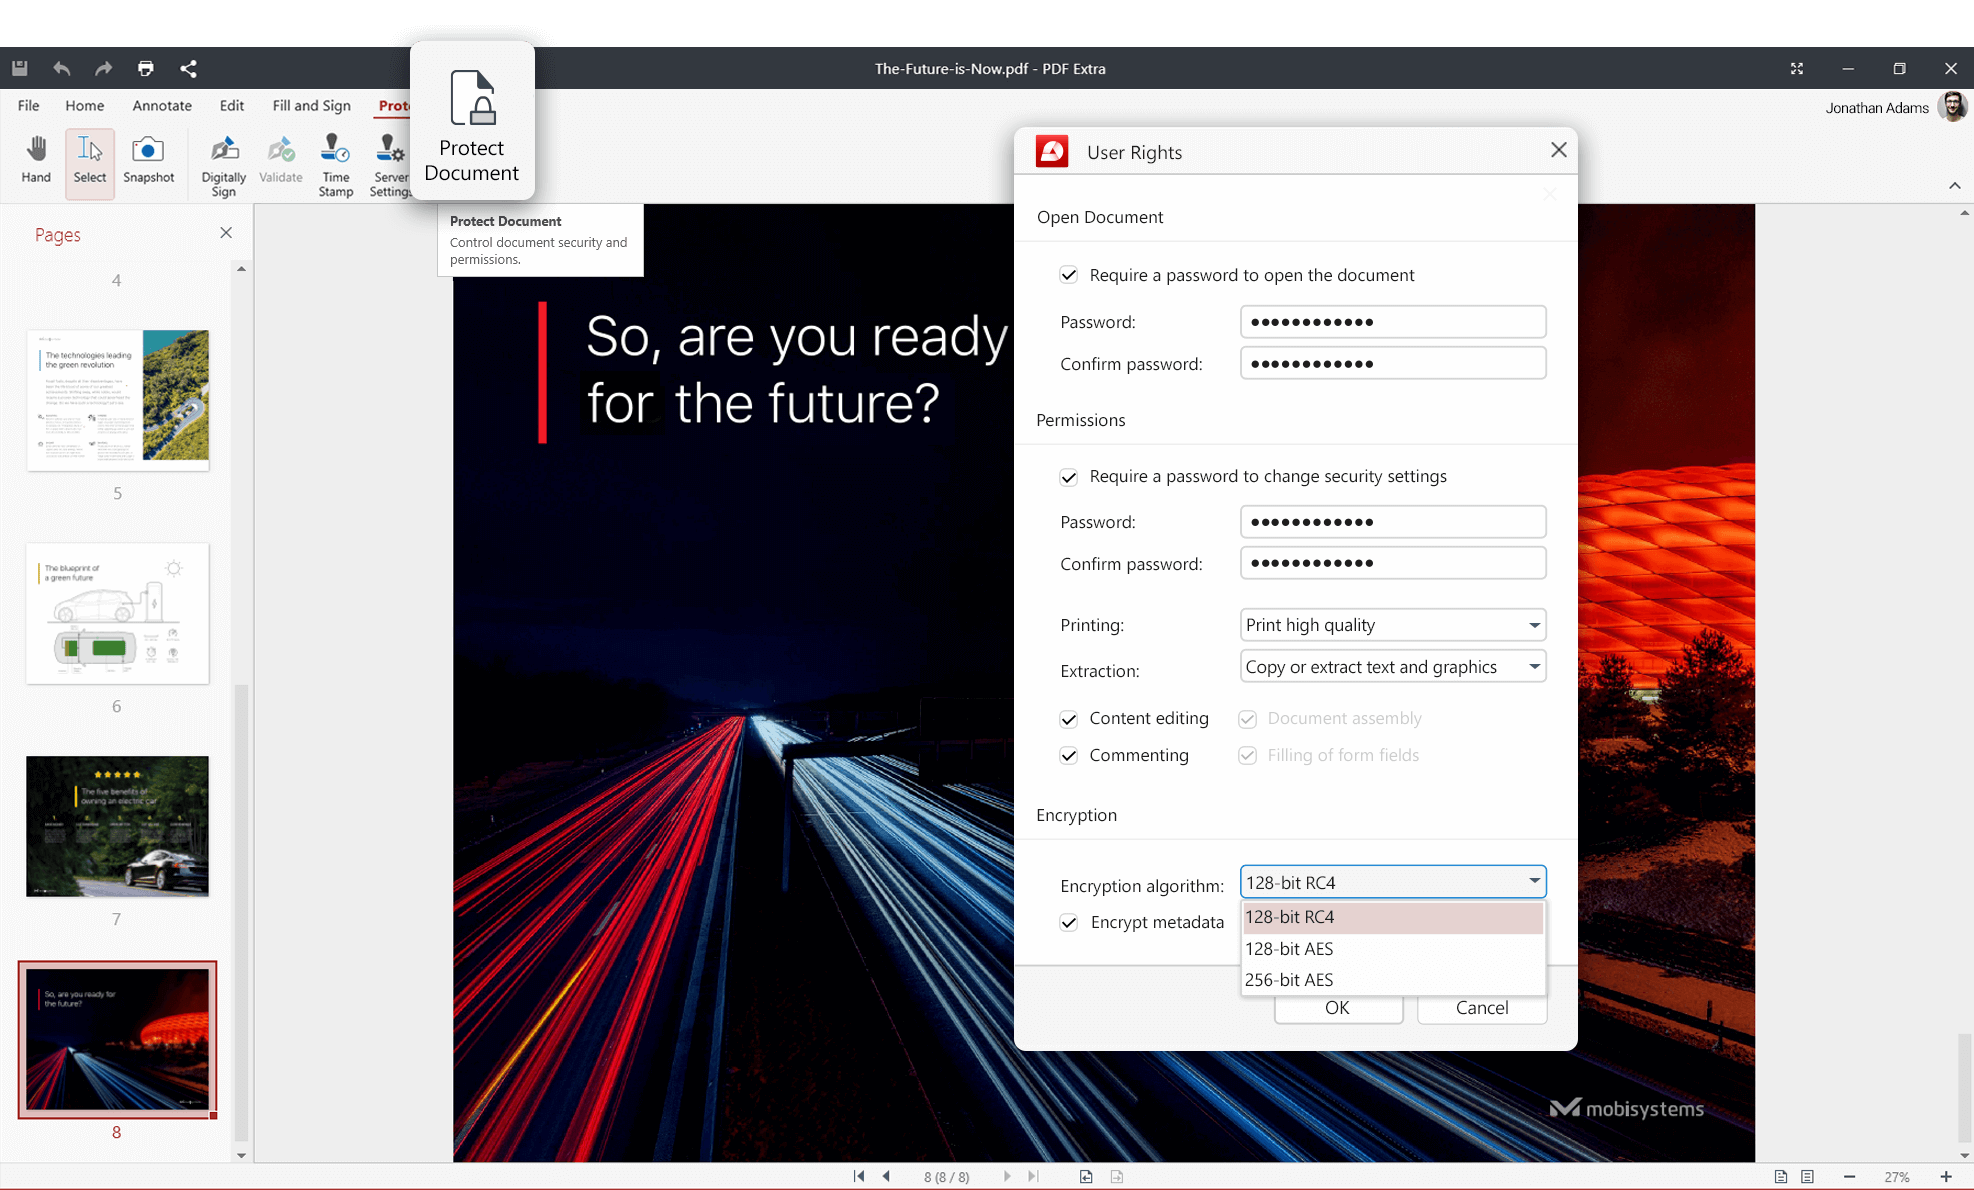This screenshot has width=1974, height=1190.
Task: Toggle require password to change security settings
Action: click(1069, 477)
